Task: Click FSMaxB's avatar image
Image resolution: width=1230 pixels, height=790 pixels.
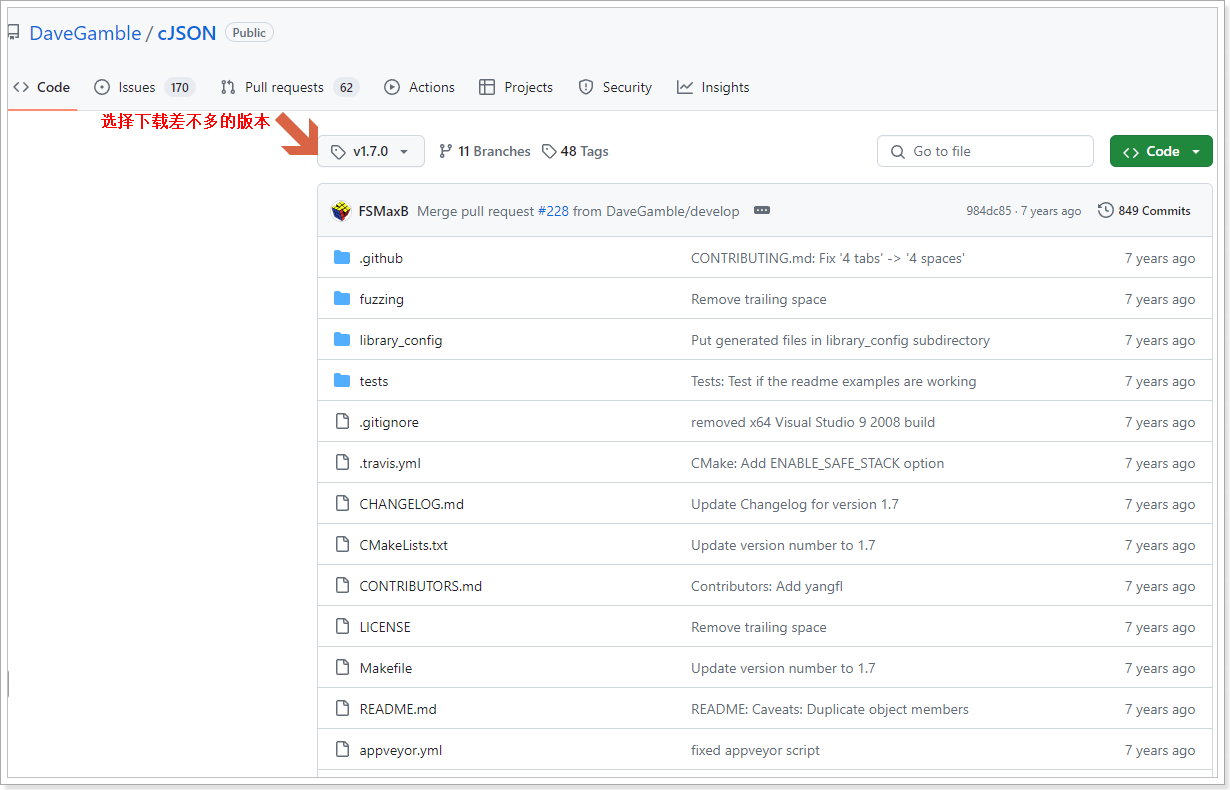Action: tap(341, 211)
